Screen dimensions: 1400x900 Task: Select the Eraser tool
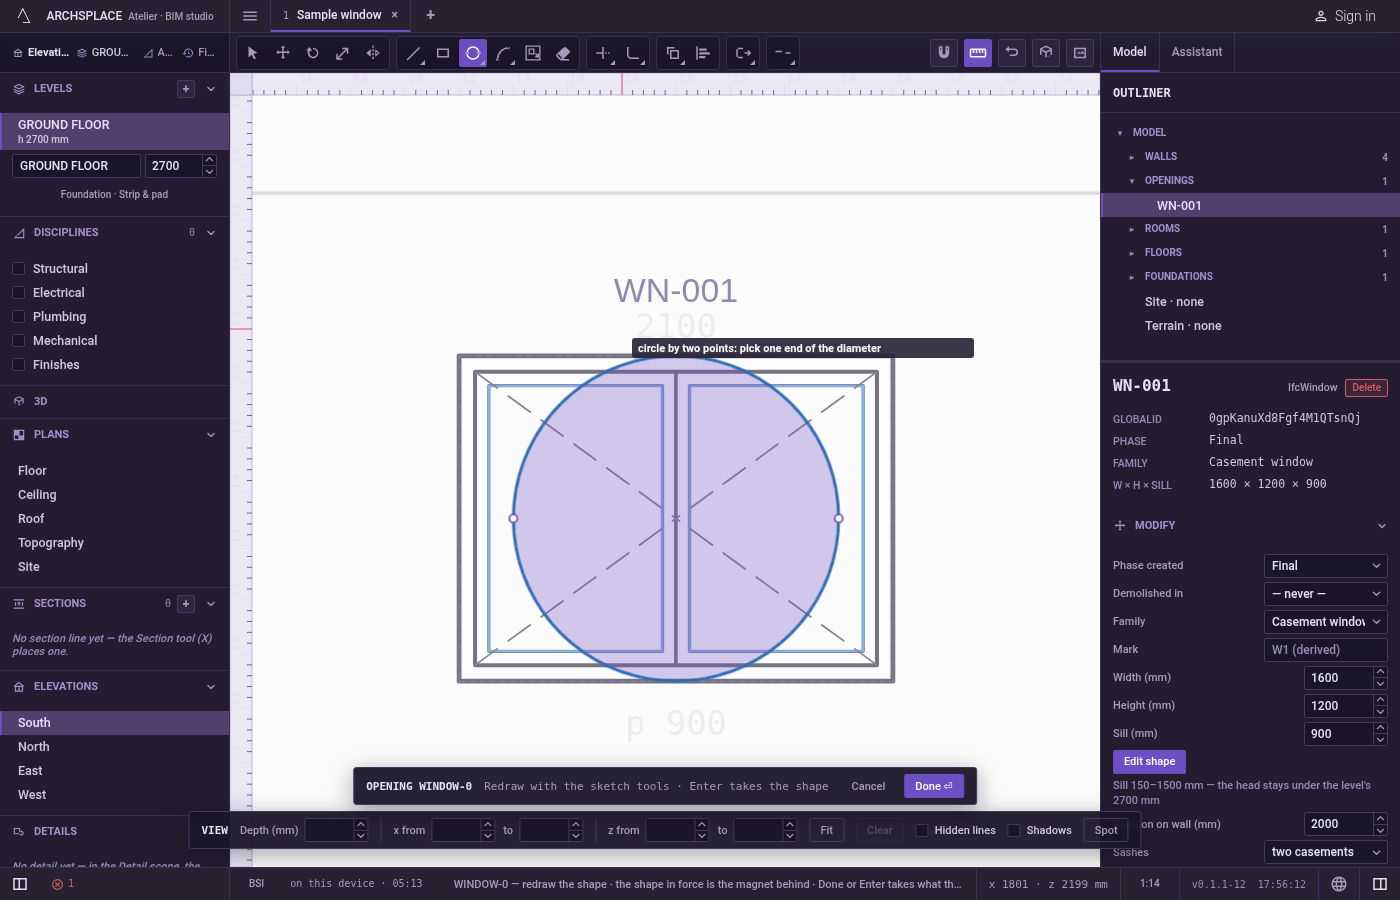coord(563,53)
